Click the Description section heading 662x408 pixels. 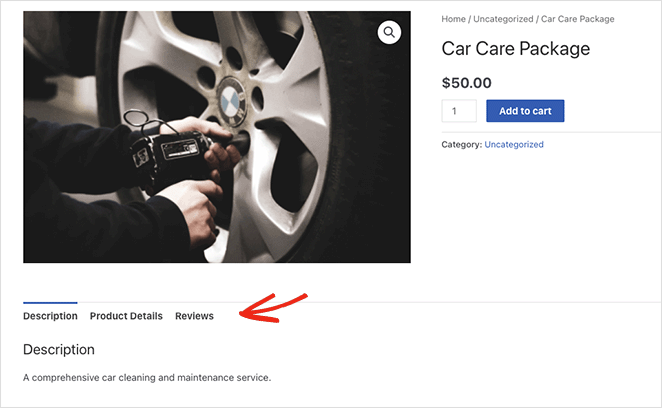click(59, 350)
